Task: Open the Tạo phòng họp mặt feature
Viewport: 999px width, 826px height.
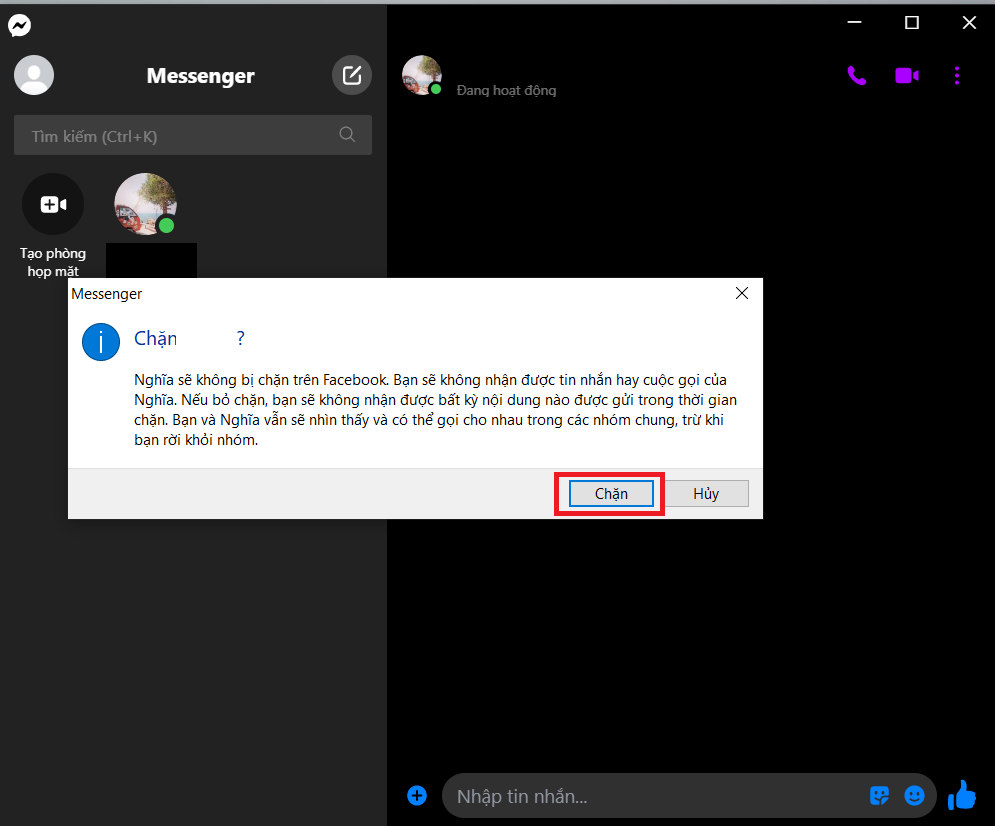Action: (x=53, y=203)
